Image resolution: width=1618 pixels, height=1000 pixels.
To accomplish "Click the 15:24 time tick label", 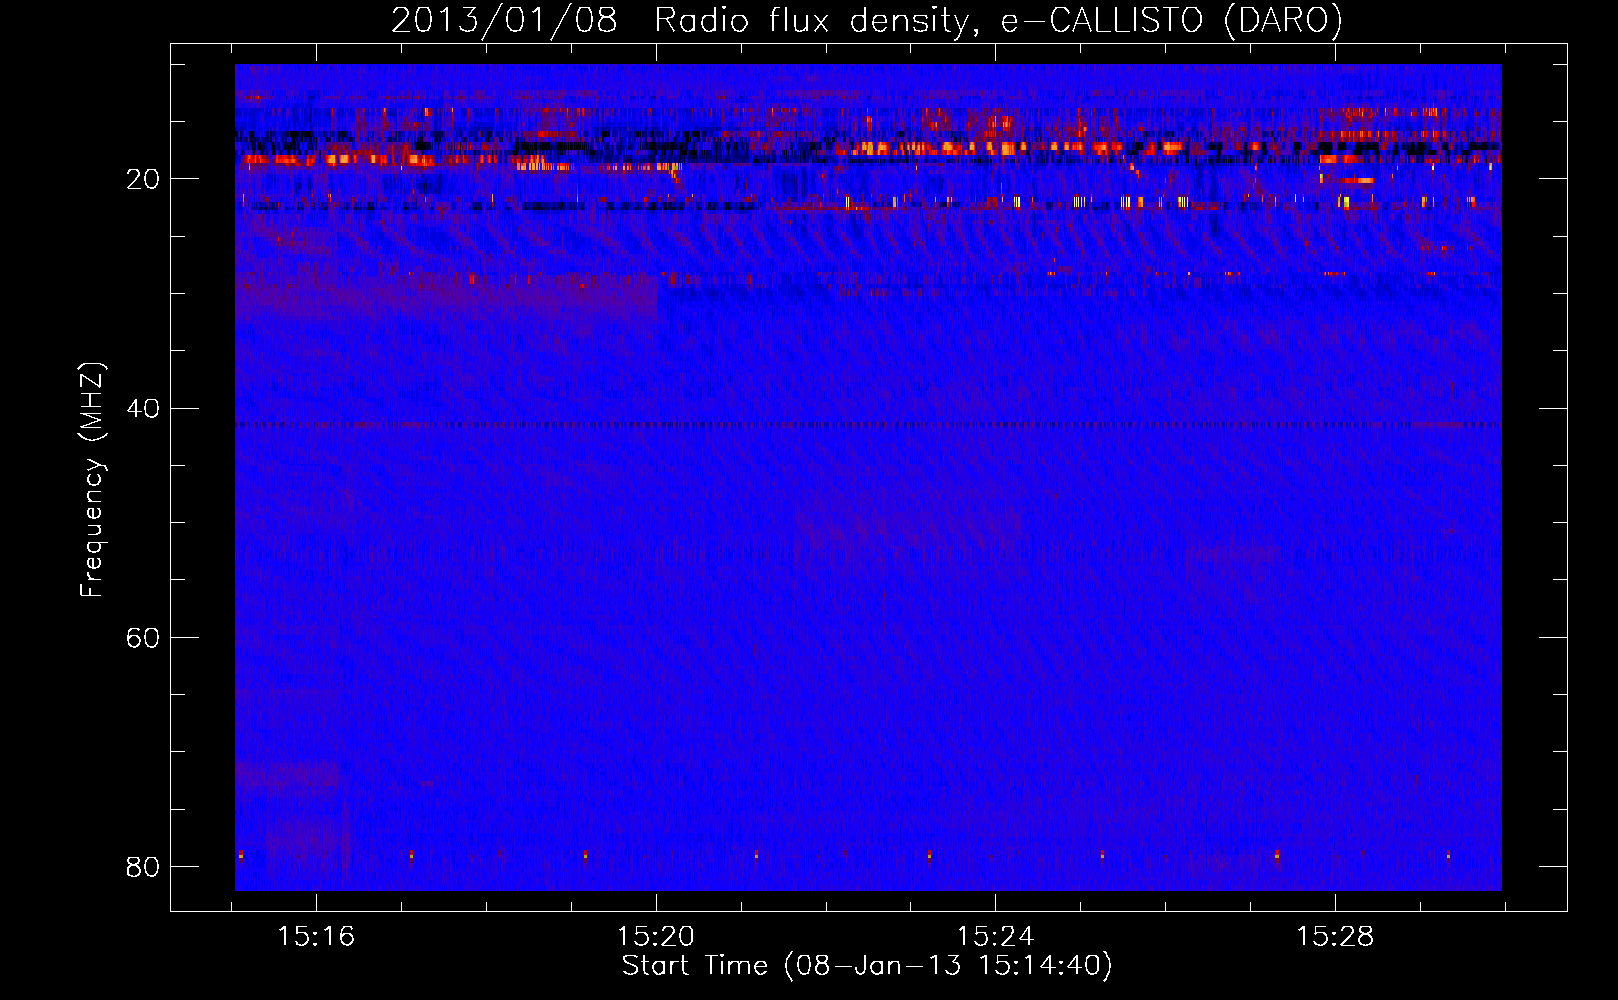I will (x=995, y=937).
